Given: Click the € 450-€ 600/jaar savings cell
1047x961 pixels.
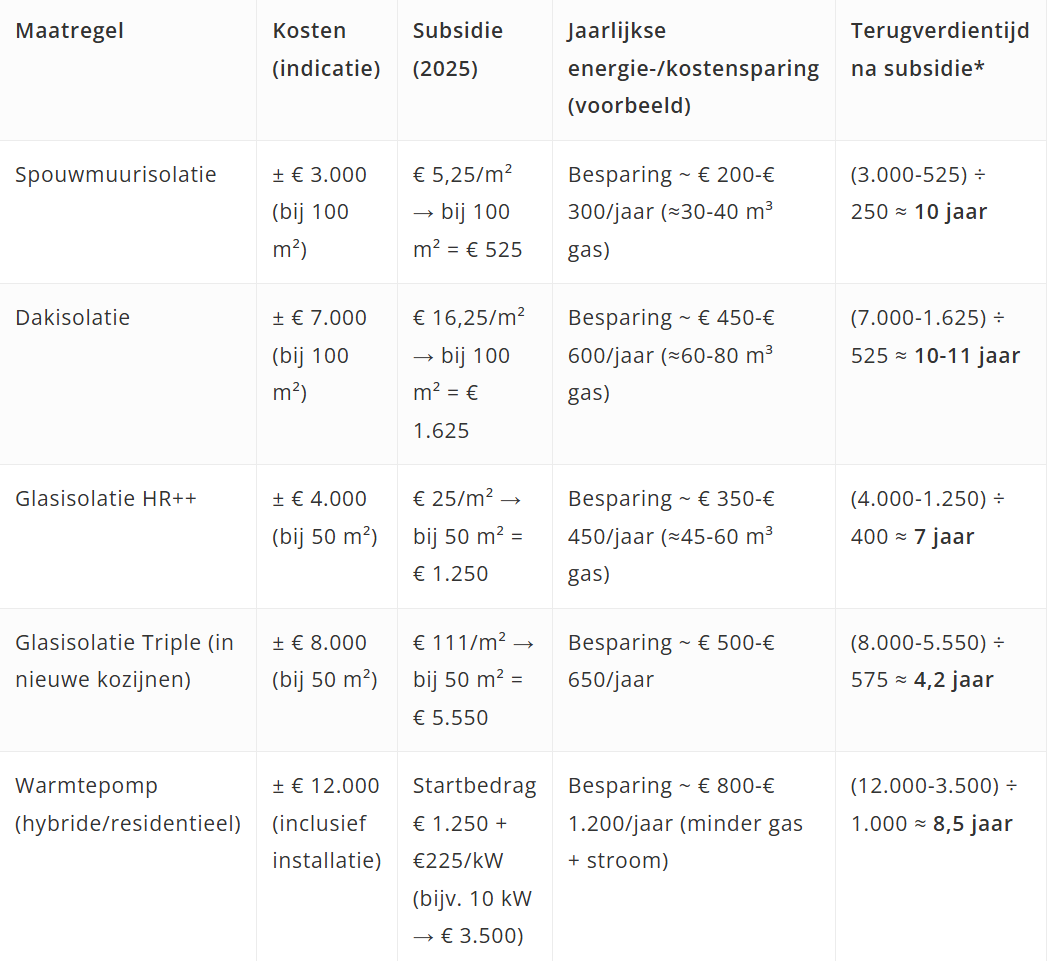Looking at the screenshot, I should tap(671, 355).
